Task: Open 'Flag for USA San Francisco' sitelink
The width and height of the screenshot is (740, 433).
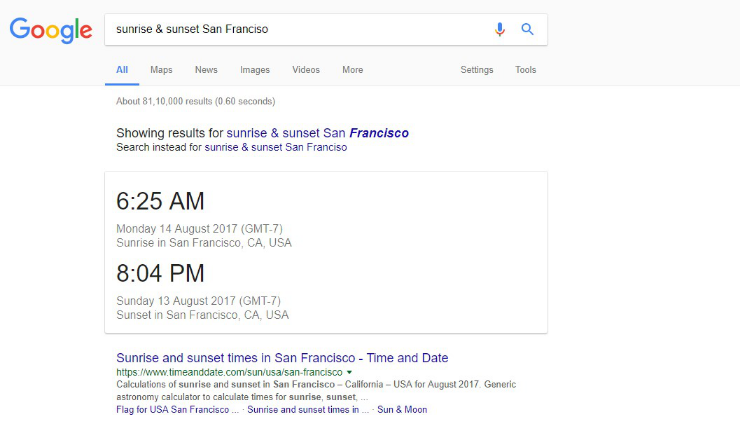Action: pos(177,410)
